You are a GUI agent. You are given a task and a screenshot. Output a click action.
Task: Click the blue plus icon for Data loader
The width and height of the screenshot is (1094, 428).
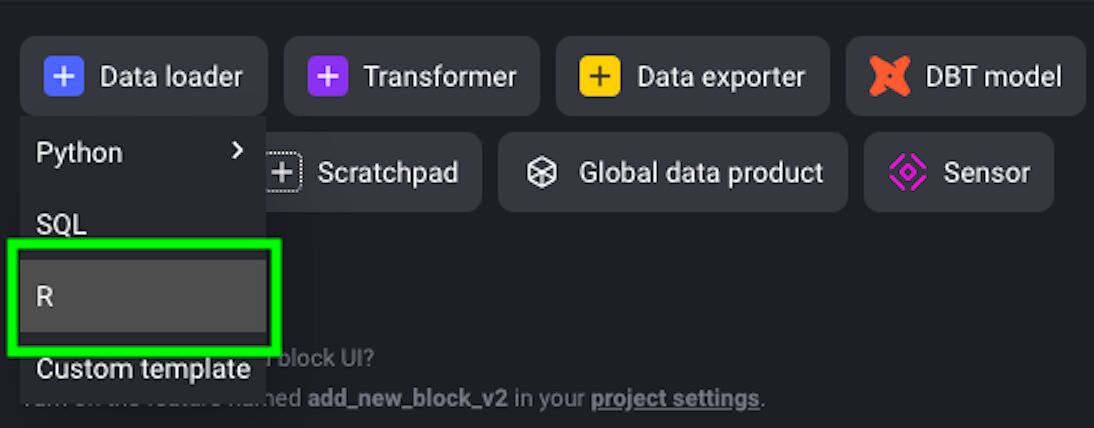(x=63, y=76)
